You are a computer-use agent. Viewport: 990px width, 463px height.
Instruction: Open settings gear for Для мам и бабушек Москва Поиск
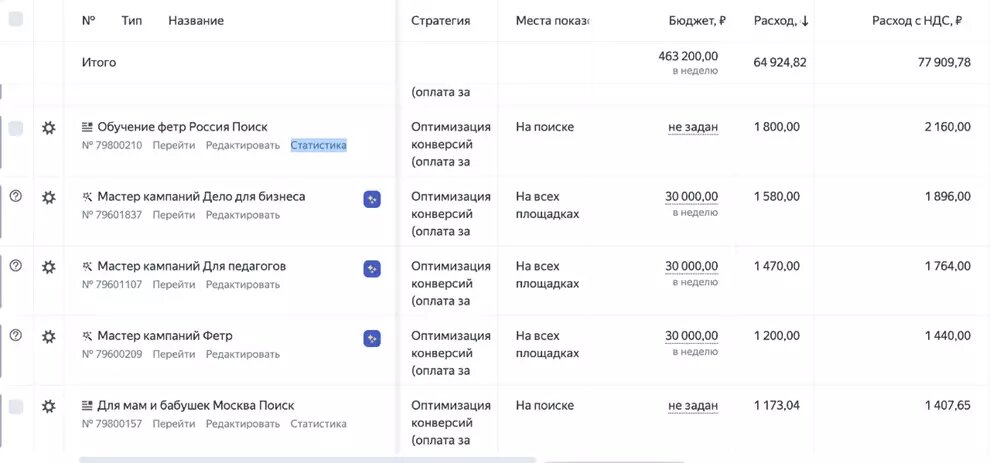[x=49, y=406]
